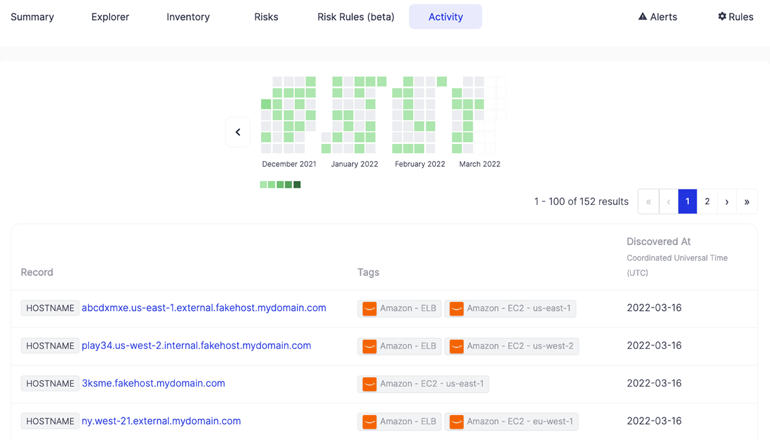Go to previous months with the calendar back arrow
Image resolution: width=770 pixels, height=440 pixels.
(x=238, y=132)
